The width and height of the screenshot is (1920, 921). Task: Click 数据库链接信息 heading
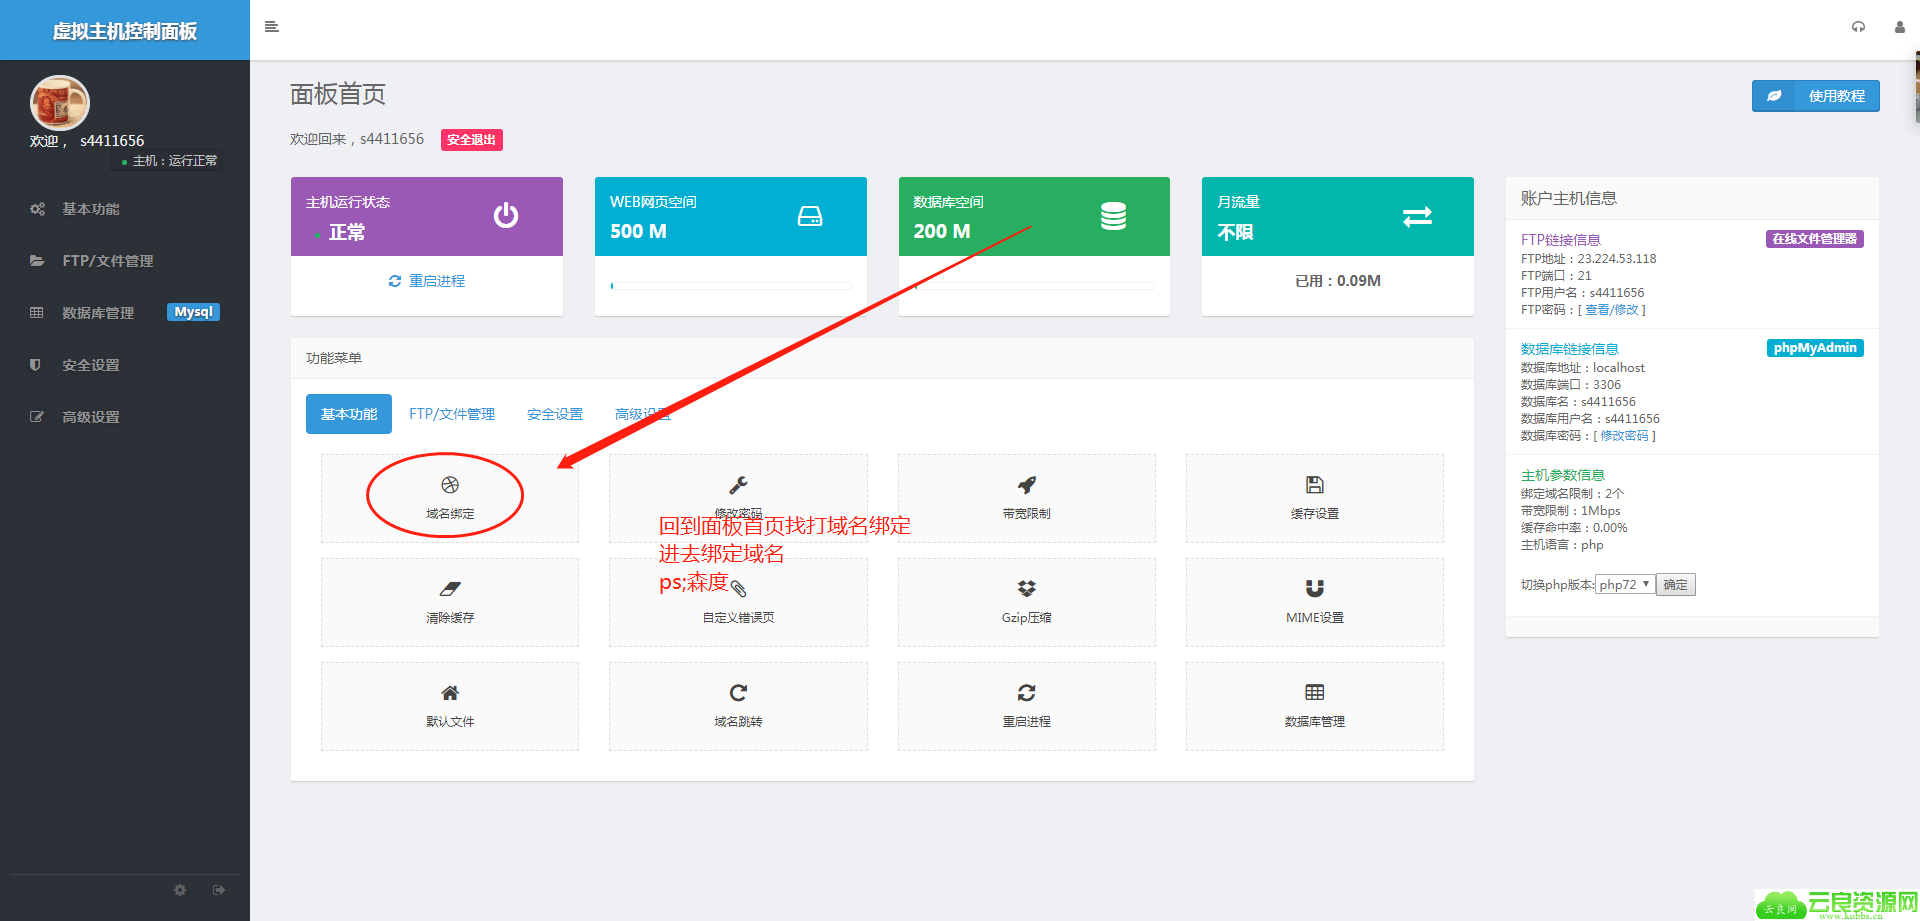coord(1569,349)
